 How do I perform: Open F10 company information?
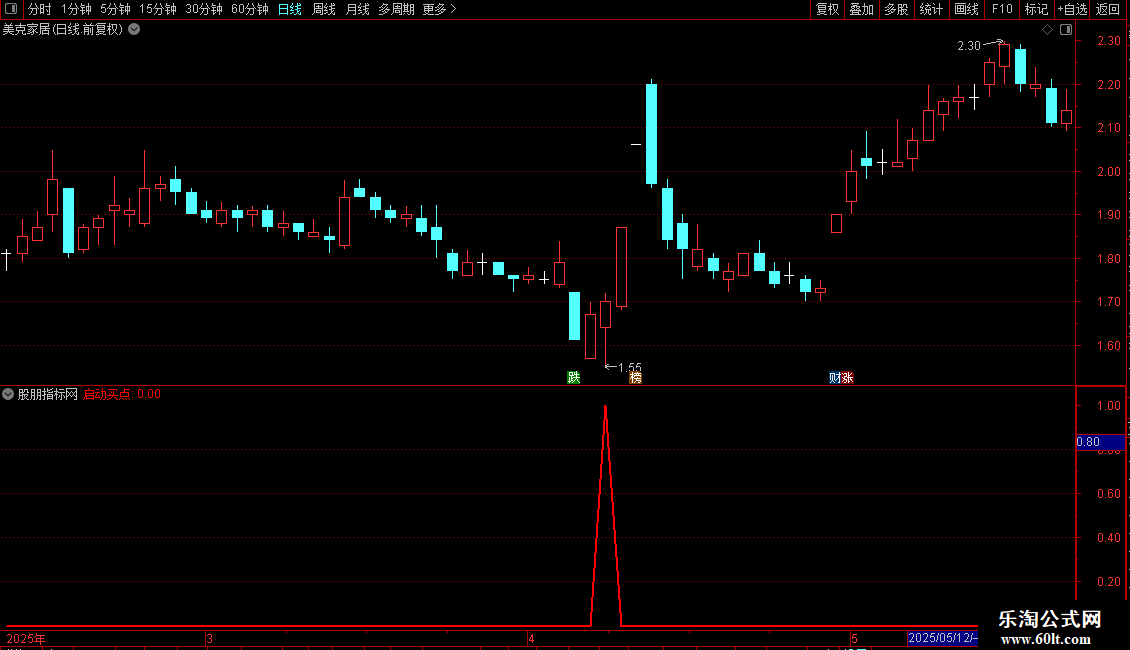[1002, 9]
